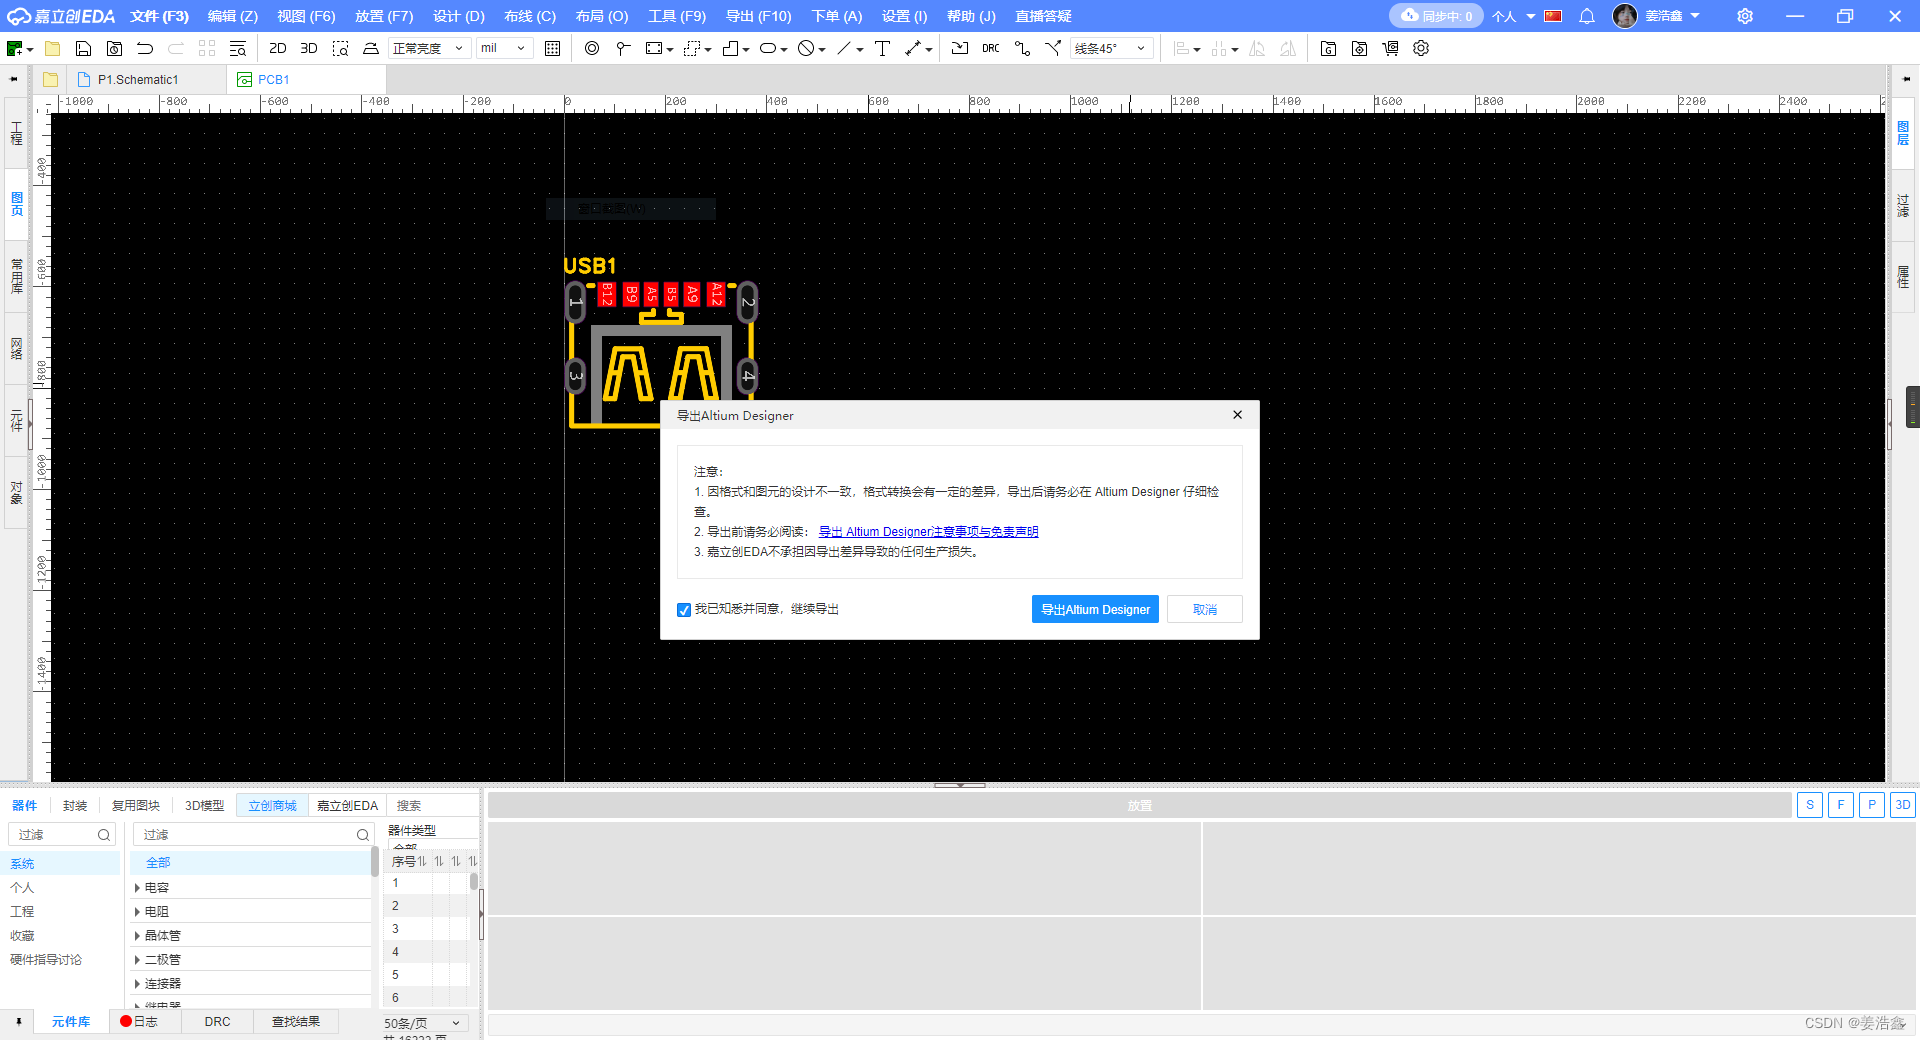Open the 布线 (C) menu

point(530,16)
